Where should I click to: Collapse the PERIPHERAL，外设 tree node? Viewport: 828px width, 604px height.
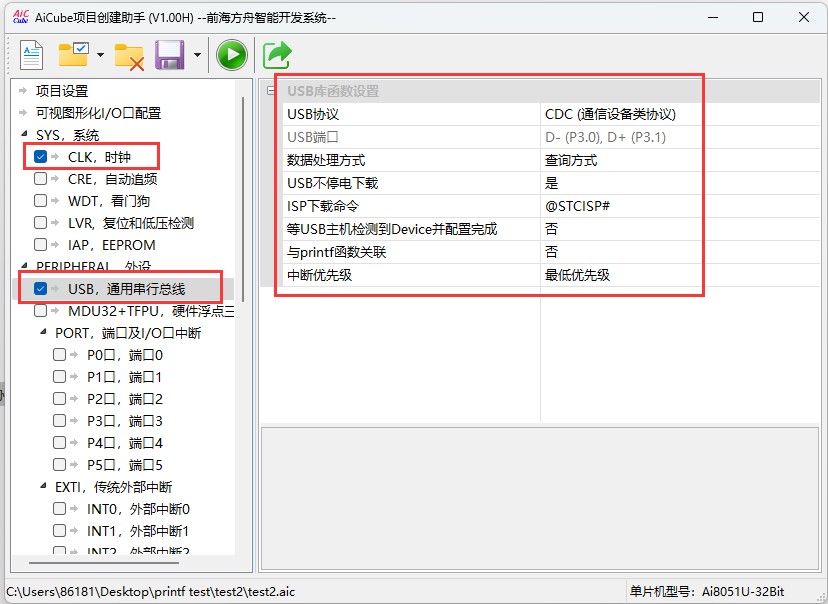point(24,265)
